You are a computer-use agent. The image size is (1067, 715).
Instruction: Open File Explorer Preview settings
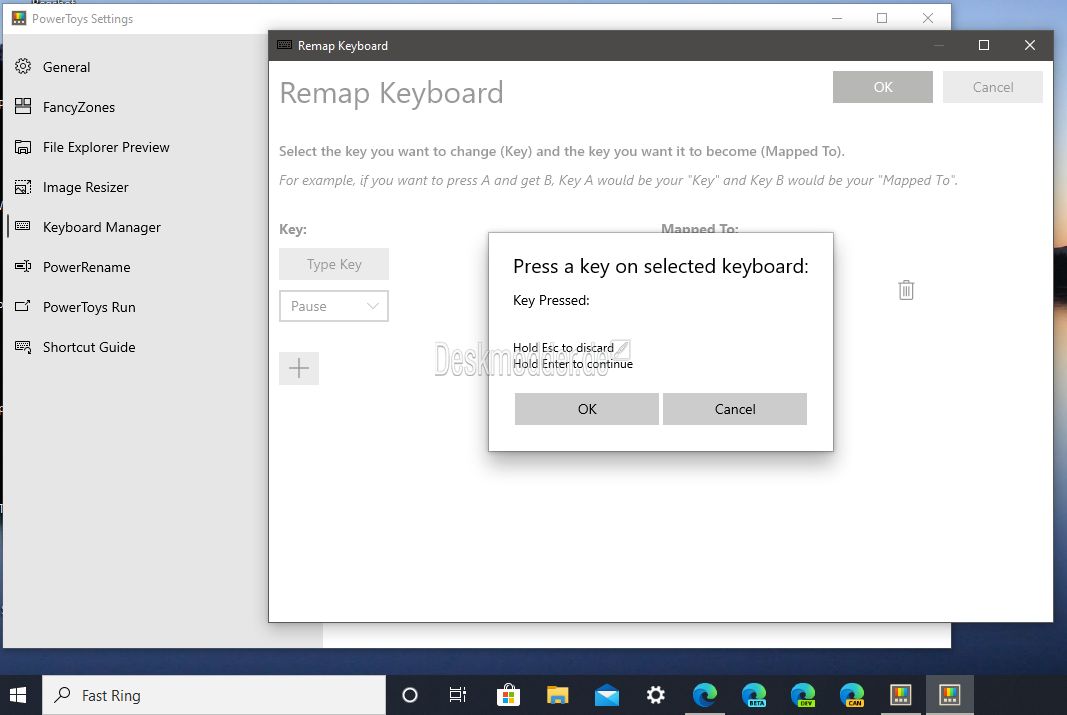pyautogui.click(x=106, y=147)
